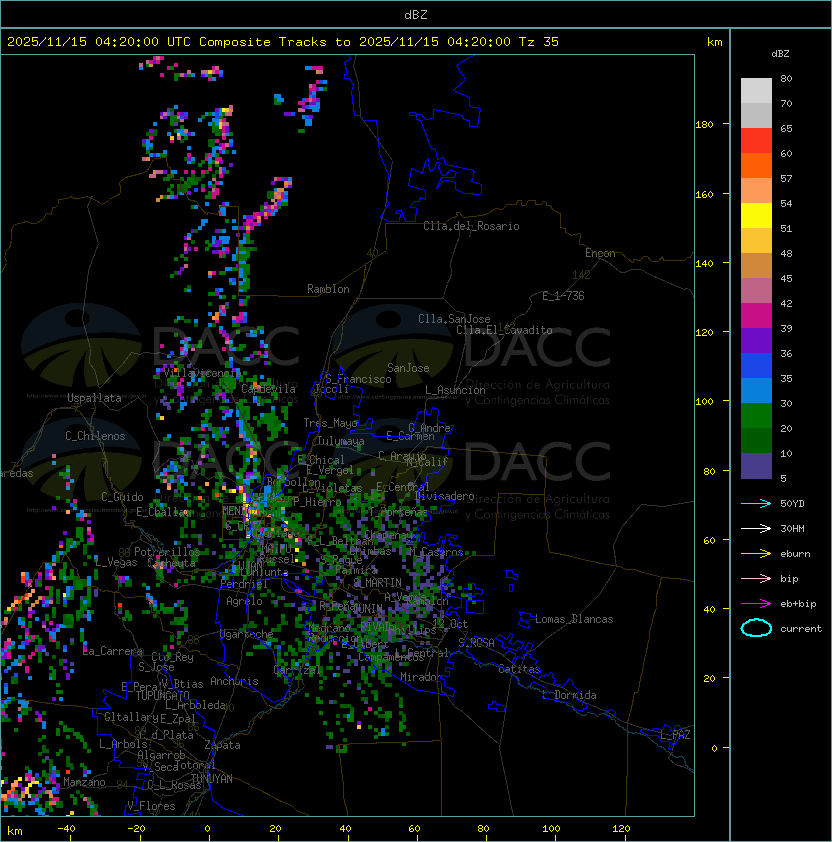The image size is (832, 842).
Task: Click the 'C_Chilenos' map label
Action: click(x=95, y=436)
